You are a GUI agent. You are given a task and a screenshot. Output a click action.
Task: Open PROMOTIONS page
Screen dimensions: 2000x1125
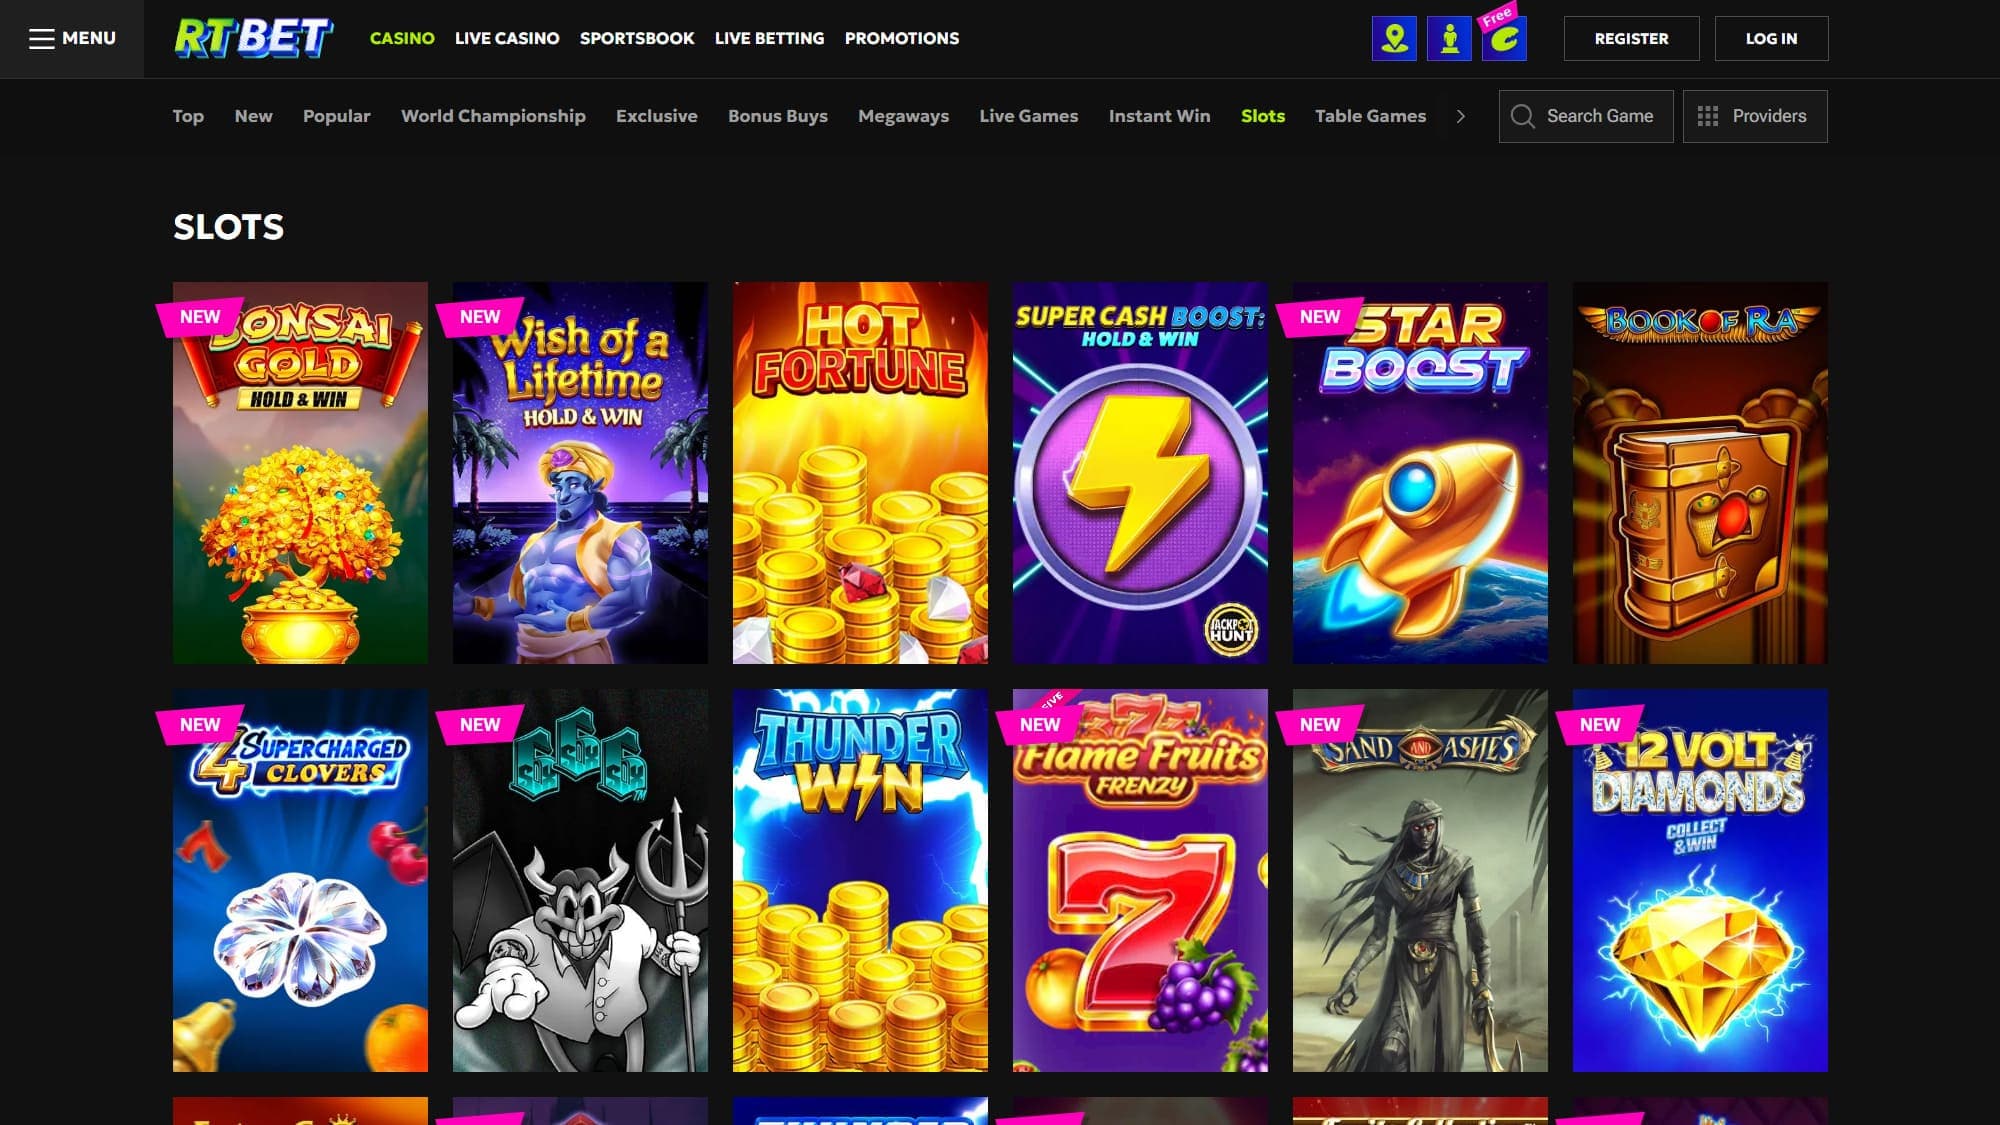click(902, 38)
